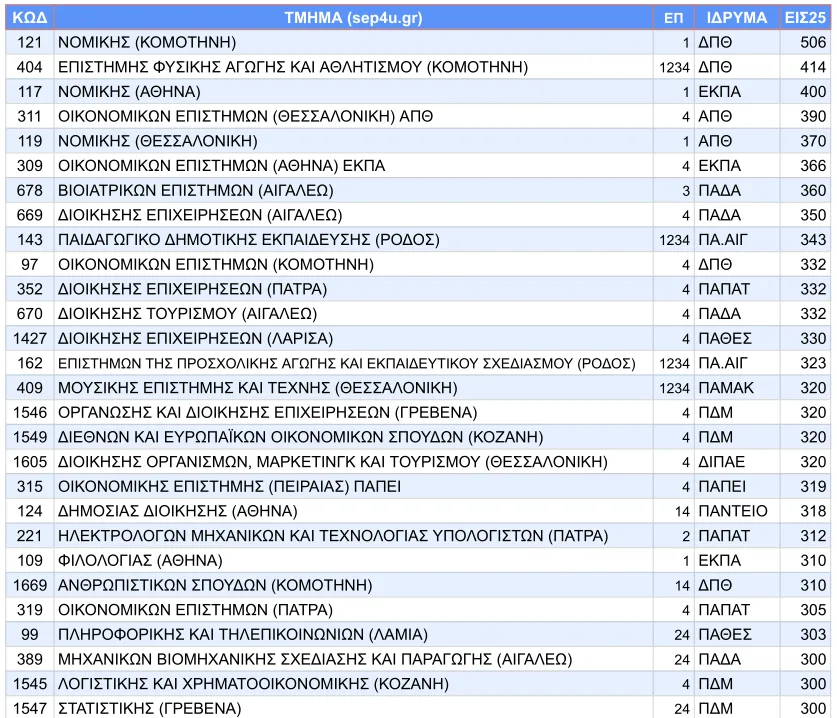The image size is (837, 718).
Task: Click the code cell 404
Action: pyautogui.click(x=29, y=67)
